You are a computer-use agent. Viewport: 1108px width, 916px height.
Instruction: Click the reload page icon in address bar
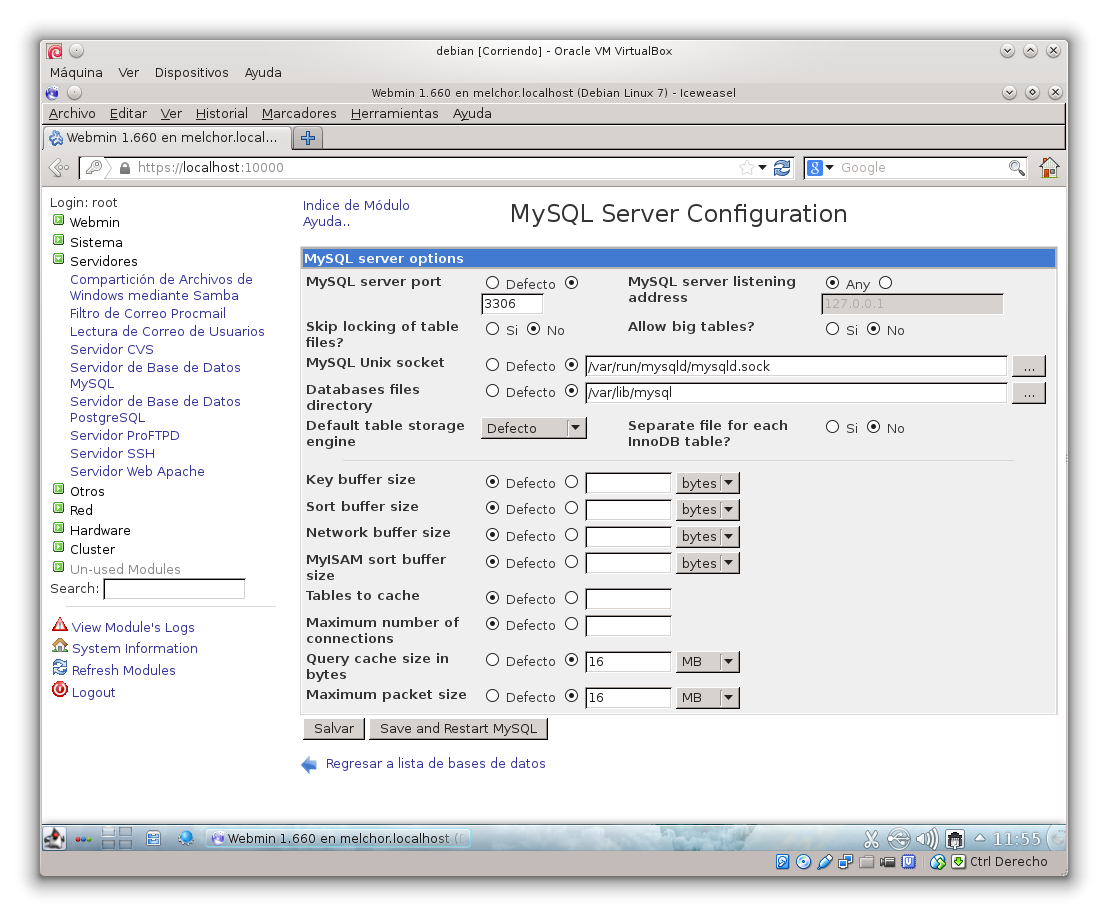coord(782,168)
